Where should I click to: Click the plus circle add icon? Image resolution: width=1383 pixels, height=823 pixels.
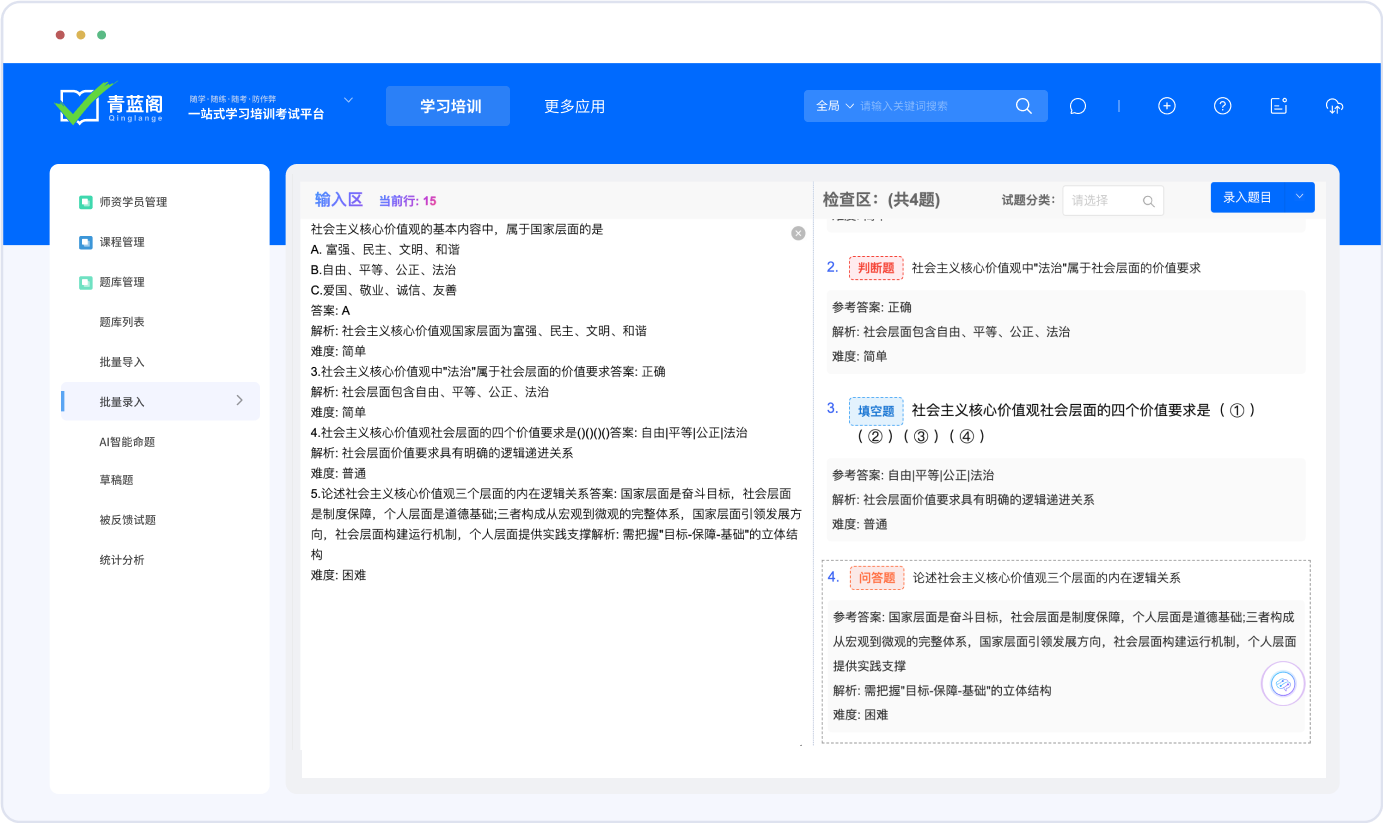tap(1166, 106)
